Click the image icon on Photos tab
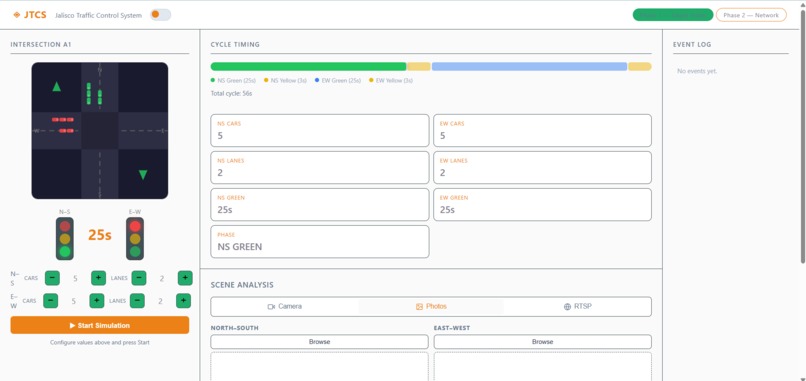The width and height of the screenshot is (806, 381). coord(419,306)
